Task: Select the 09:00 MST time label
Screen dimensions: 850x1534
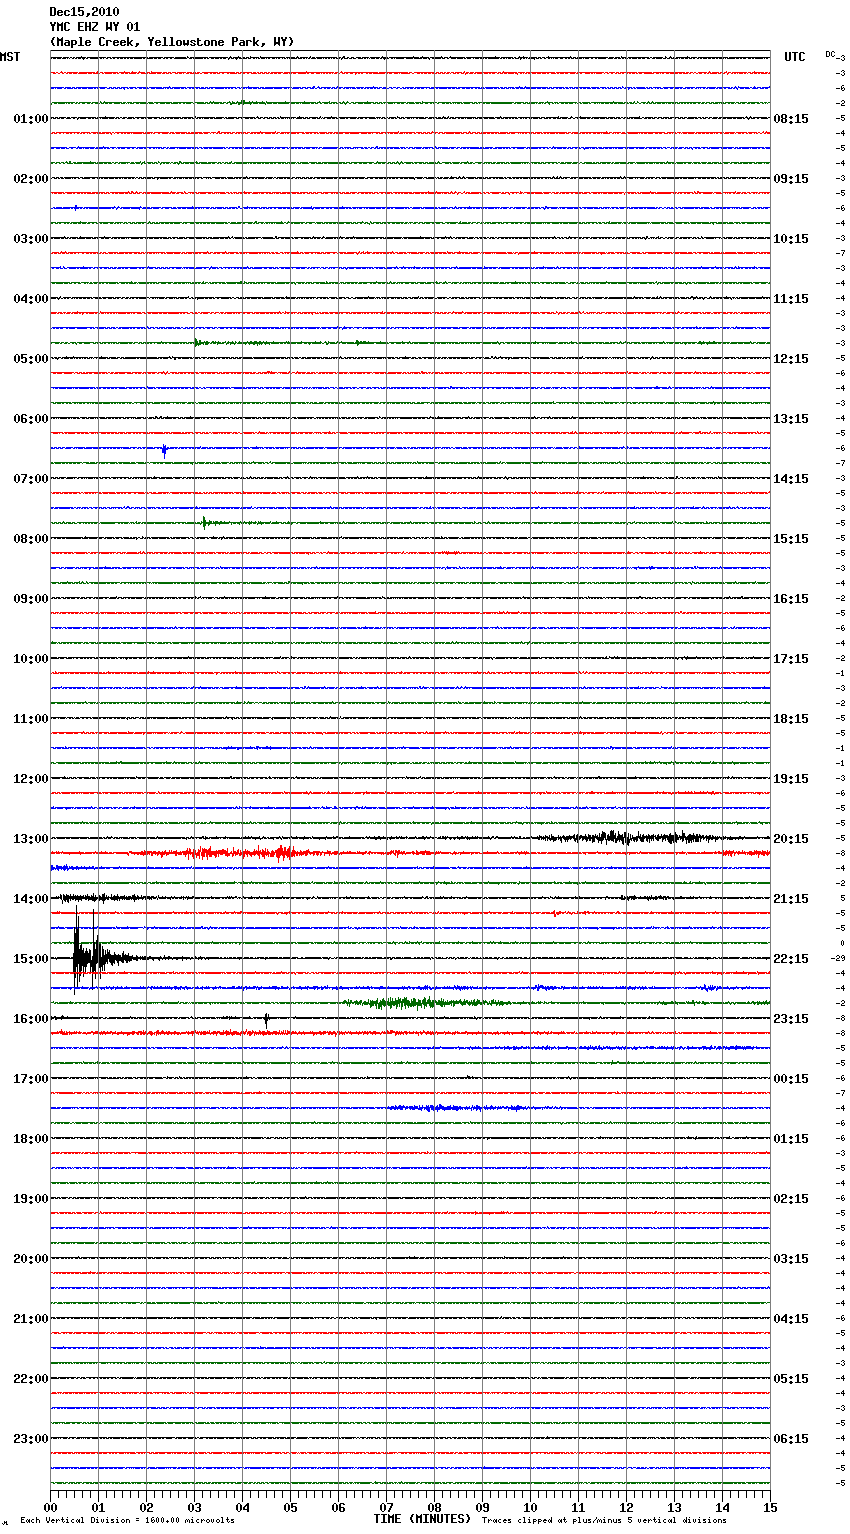Action: (31, 599)
